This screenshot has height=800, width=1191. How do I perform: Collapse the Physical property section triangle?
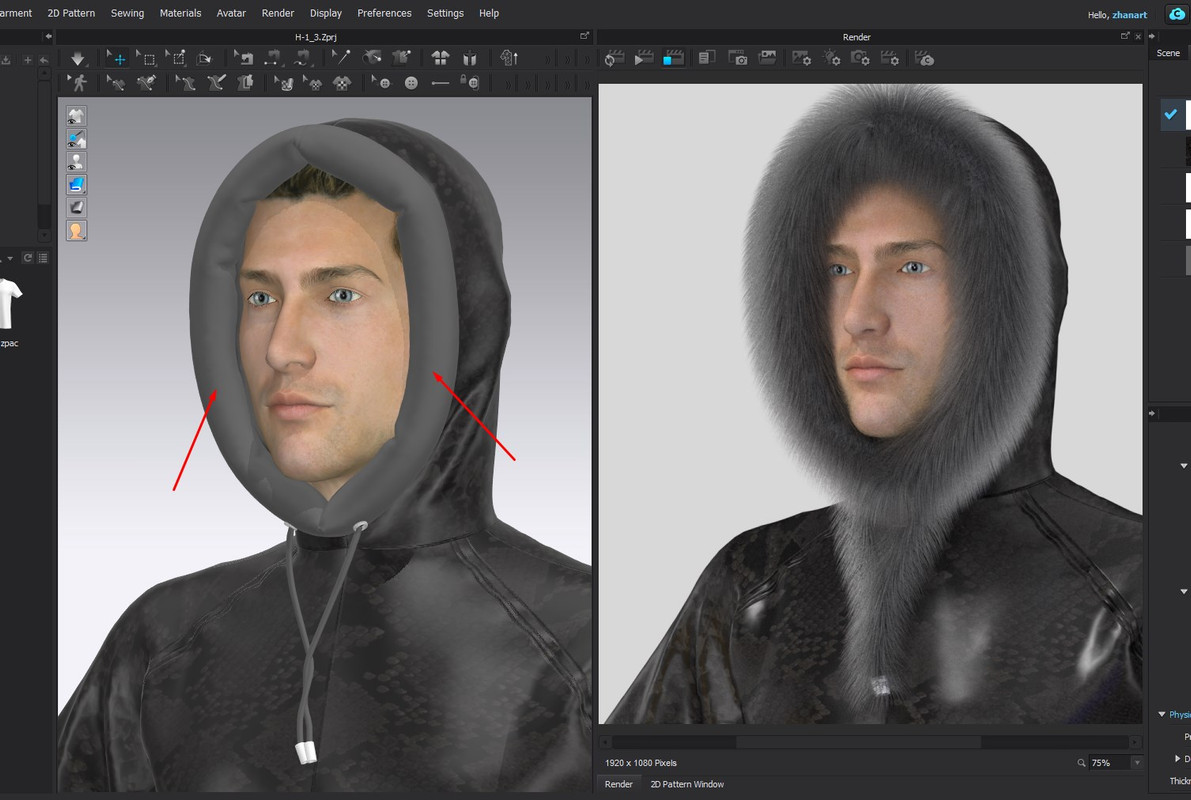tap(1161, 714)
